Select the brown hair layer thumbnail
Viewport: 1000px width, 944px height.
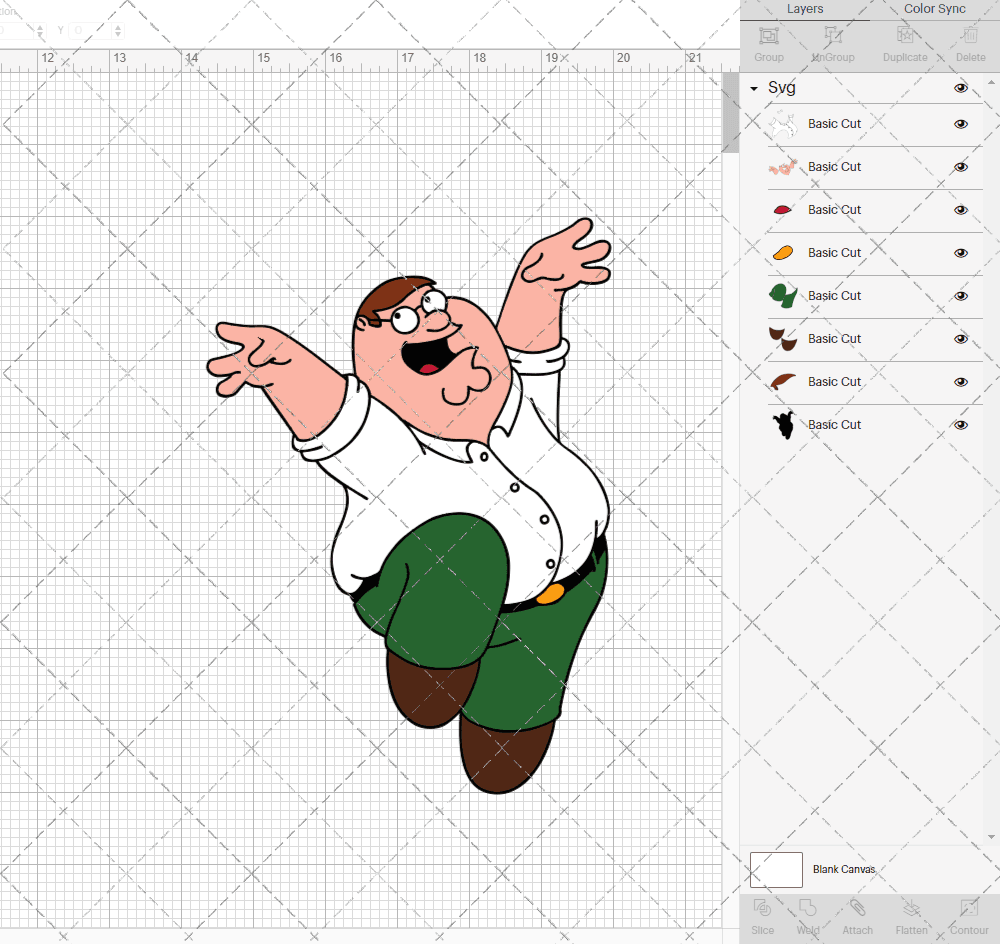783,381
